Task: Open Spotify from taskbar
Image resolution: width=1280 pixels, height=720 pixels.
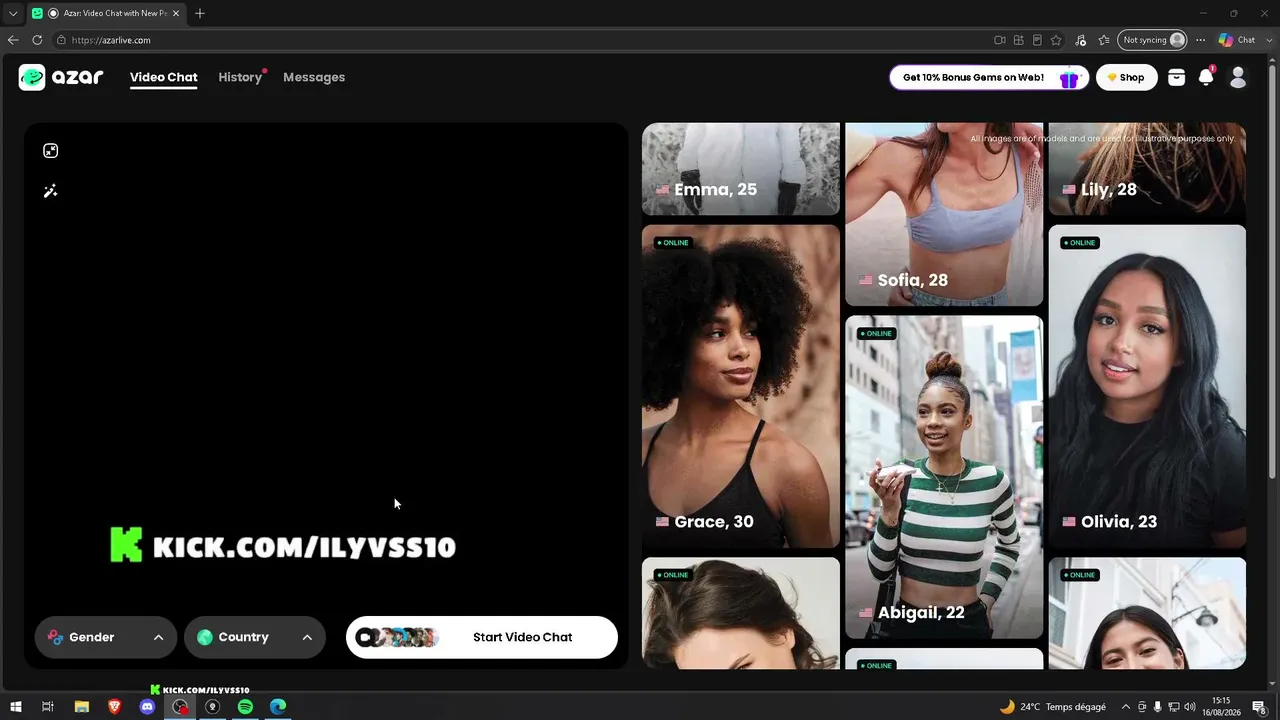Action: (245, 707)
